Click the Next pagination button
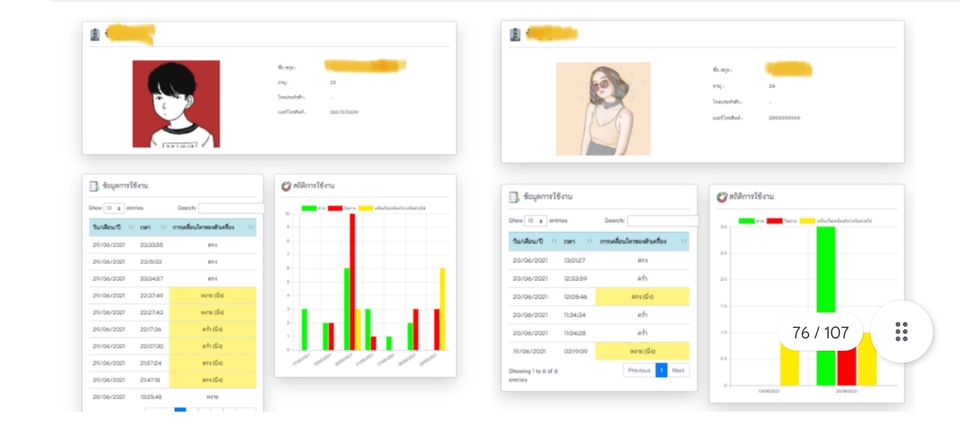The image size is (960, 432). point(678,370)
